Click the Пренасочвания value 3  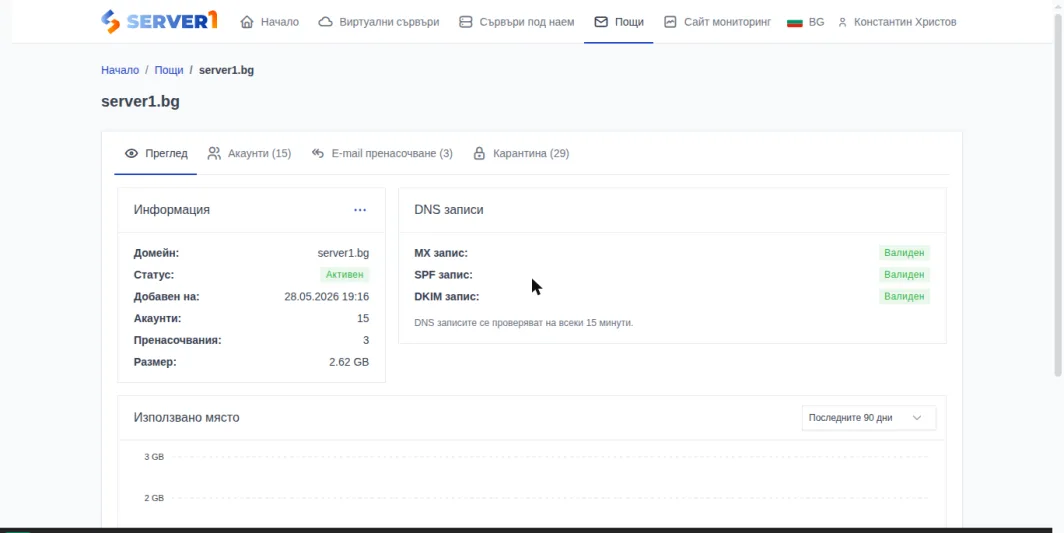coord(366,340)
